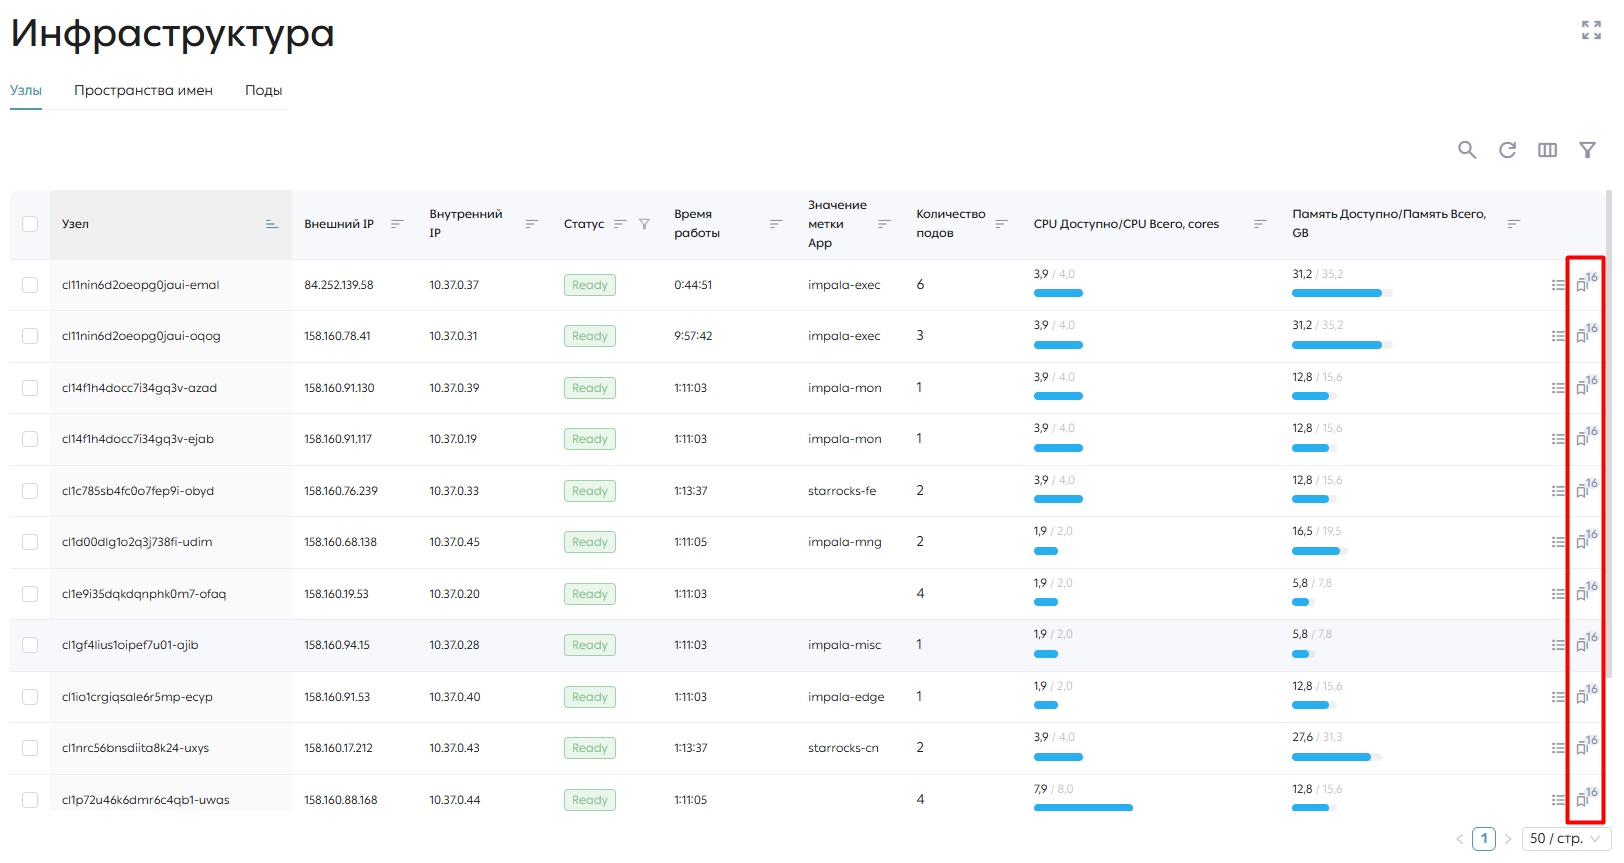This screenshot has width=1624, height=863.
Task: Expand sort options for Внешний IP column
Action: 397,224
